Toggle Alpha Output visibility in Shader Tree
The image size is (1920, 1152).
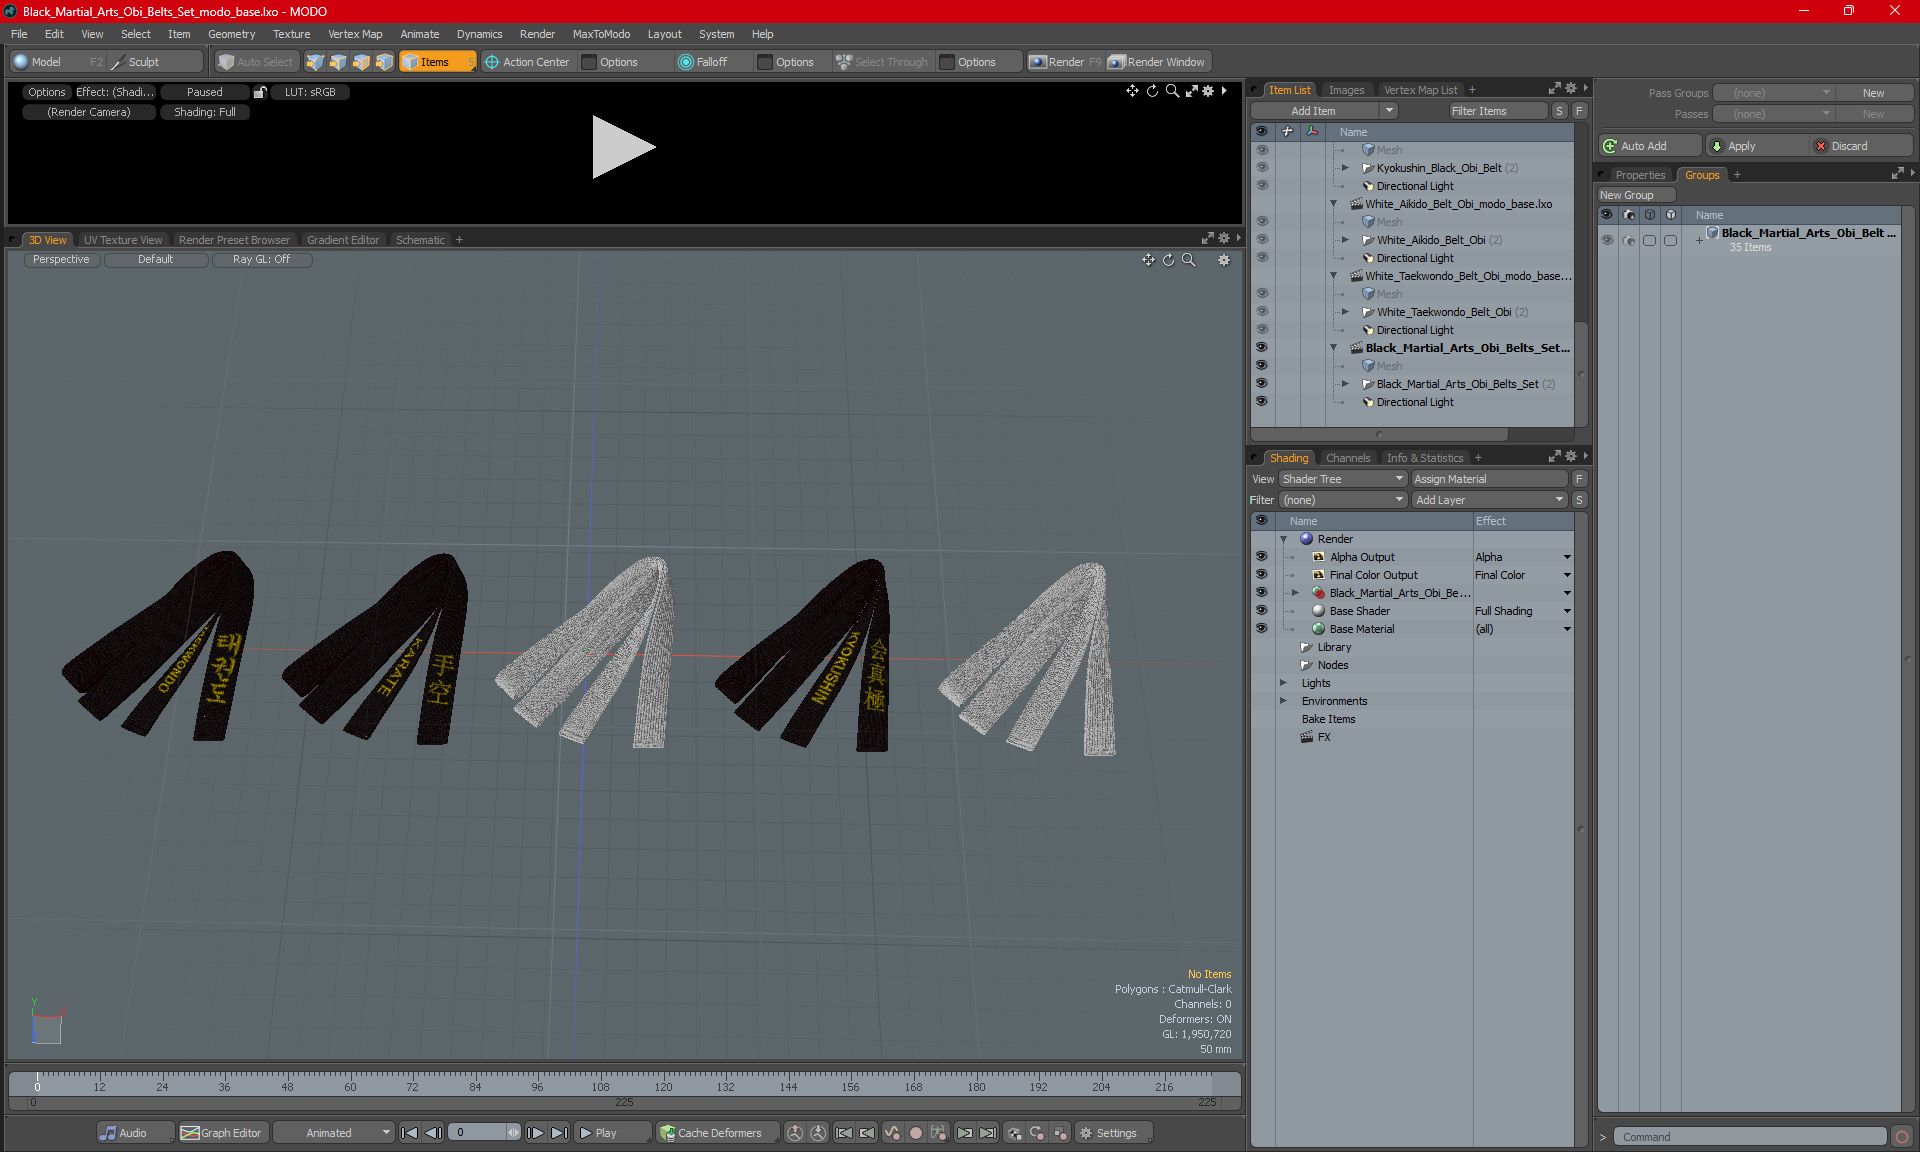pyautogui.click(x=1262, y=557)
